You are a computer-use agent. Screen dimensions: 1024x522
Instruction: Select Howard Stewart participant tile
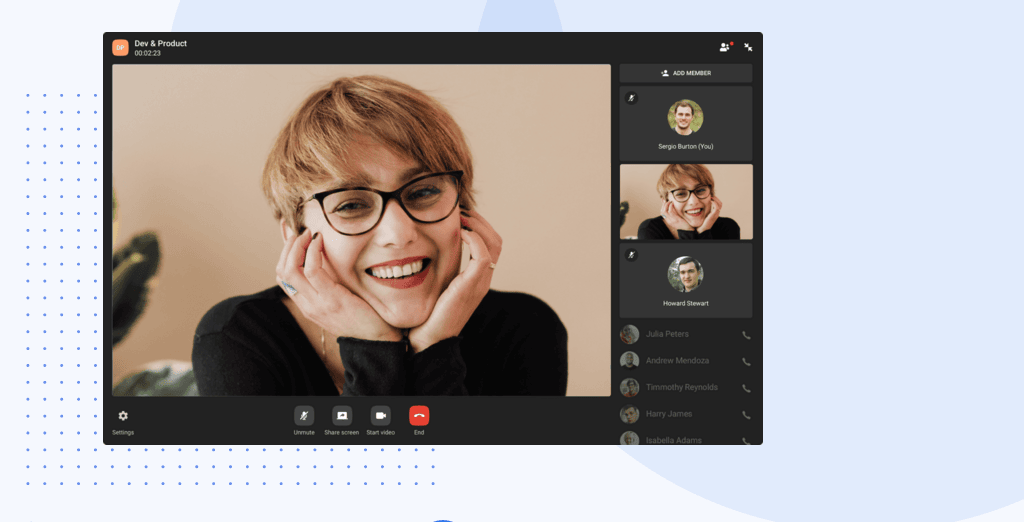pos(686,281)
